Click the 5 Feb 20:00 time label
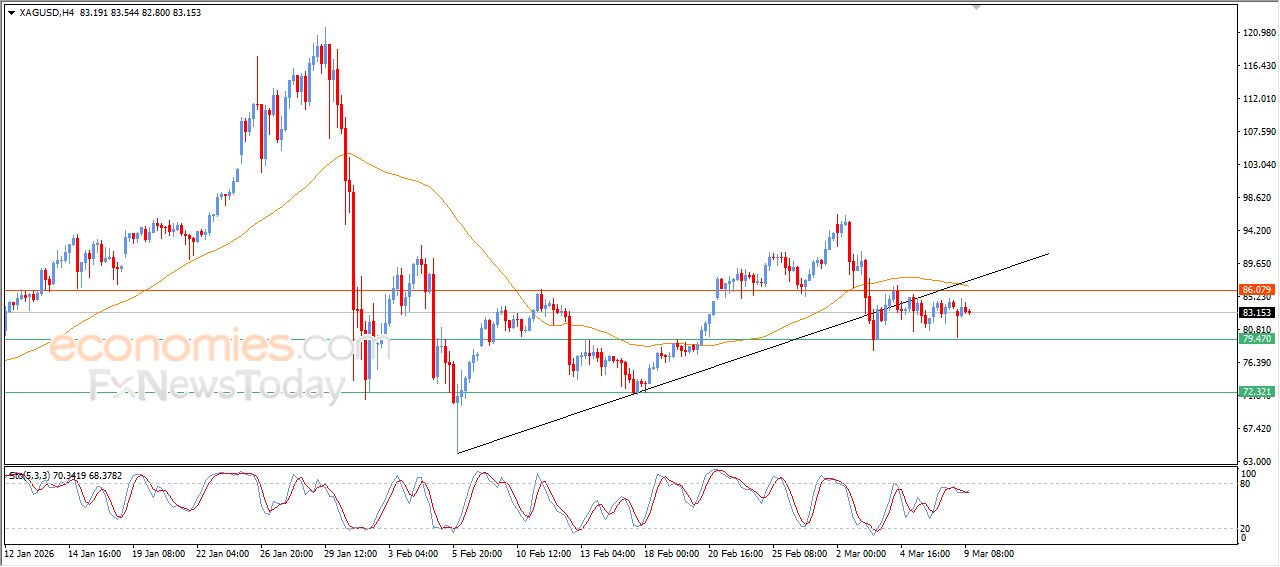 476,552
